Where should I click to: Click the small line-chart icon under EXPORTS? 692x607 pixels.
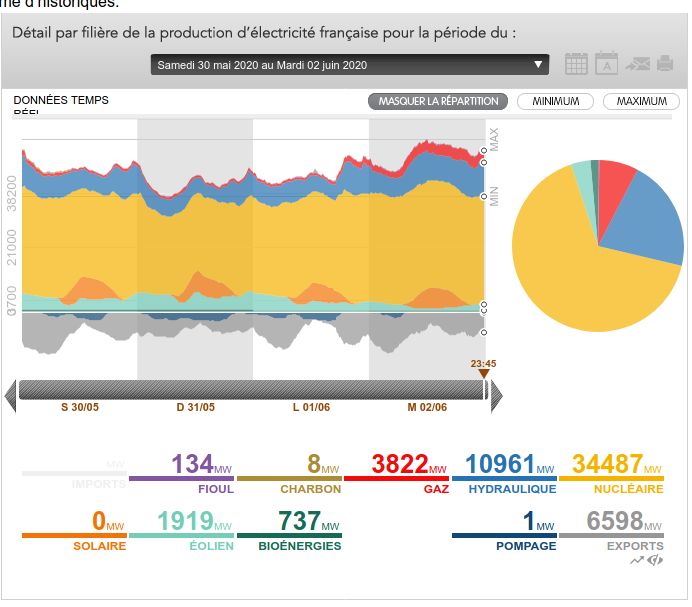637,560
